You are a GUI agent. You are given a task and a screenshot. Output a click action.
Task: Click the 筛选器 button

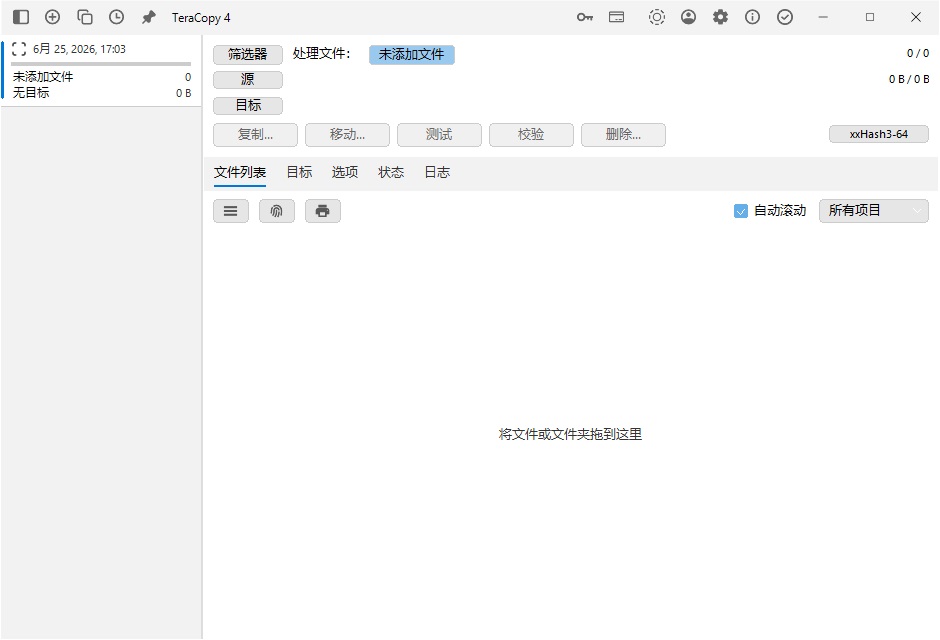[248, 55]
